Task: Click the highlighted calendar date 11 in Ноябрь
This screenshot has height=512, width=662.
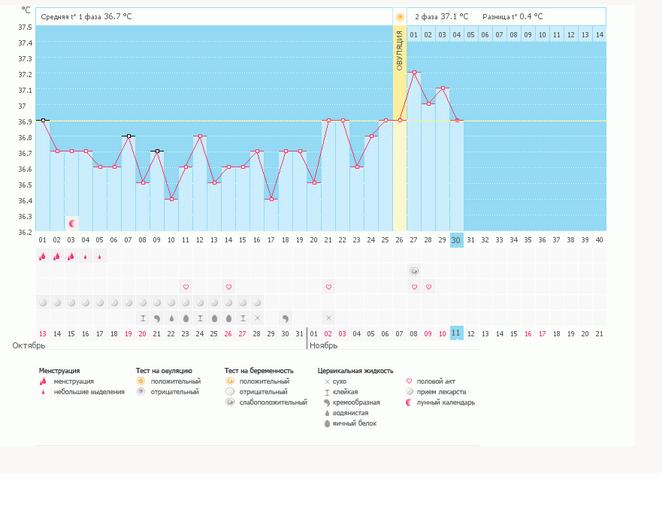Action: point(456,333)
